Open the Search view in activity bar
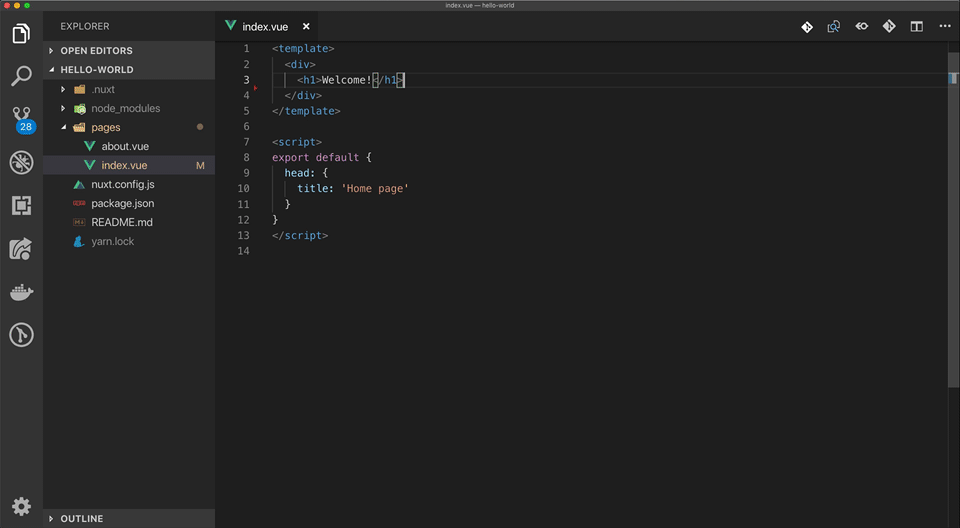 21,76
